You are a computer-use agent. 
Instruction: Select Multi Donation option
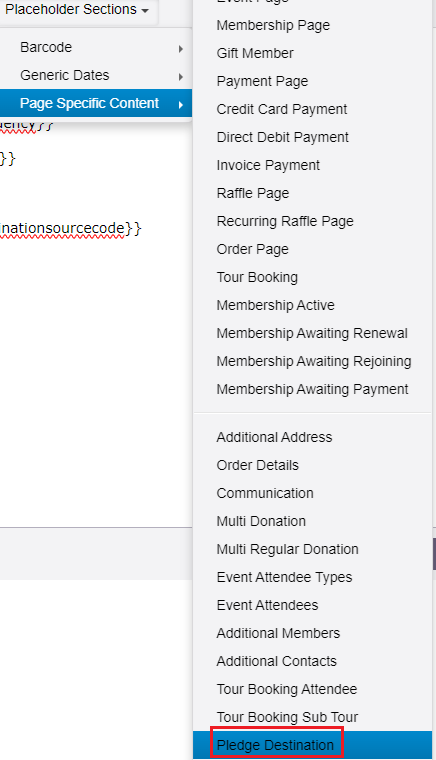312,522
